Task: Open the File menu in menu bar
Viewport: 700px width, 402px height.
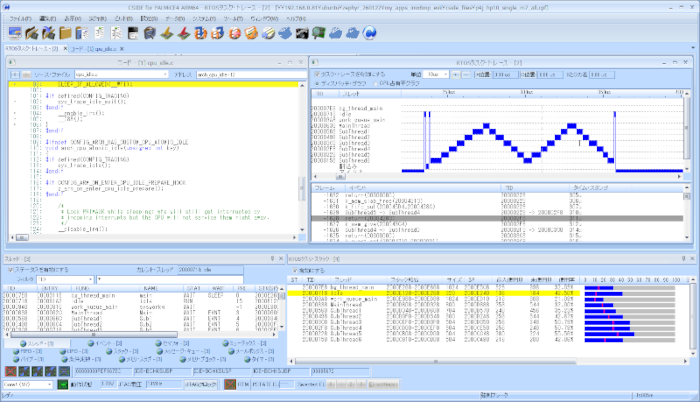Action: [x=20, y=18]
